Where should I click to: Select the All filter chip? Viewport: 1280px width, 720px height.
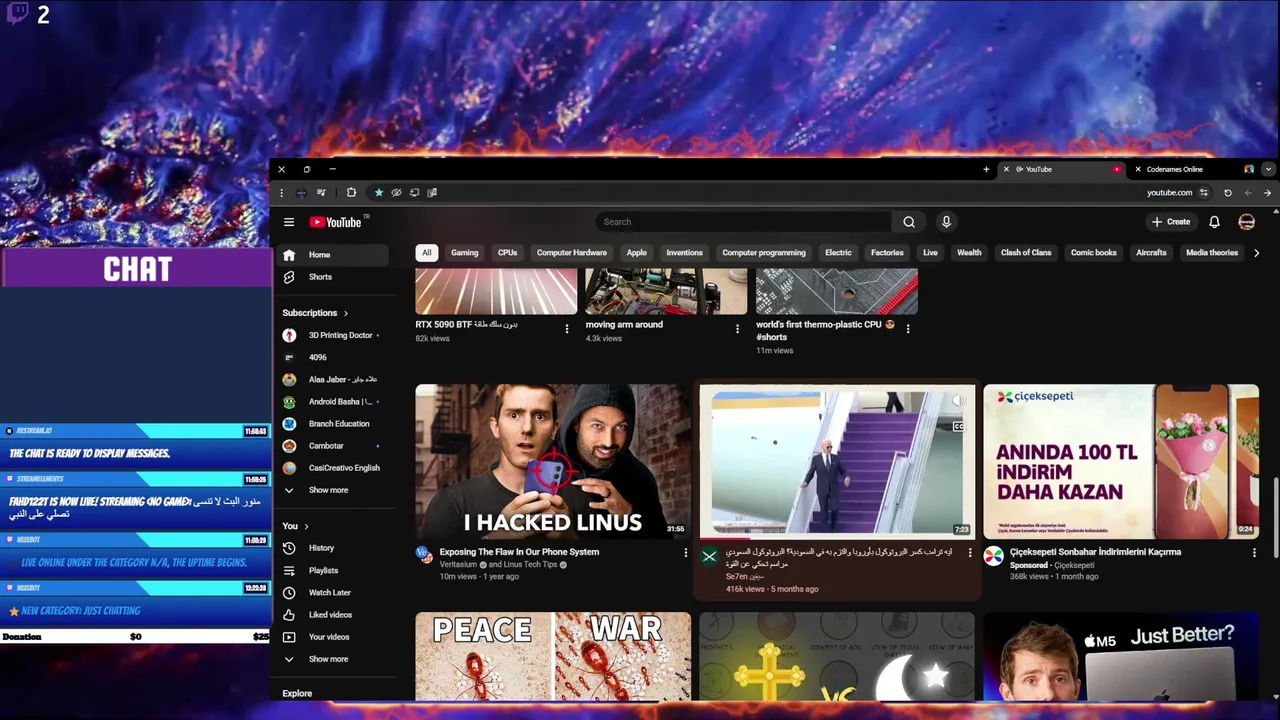click(x=427, y=253)
